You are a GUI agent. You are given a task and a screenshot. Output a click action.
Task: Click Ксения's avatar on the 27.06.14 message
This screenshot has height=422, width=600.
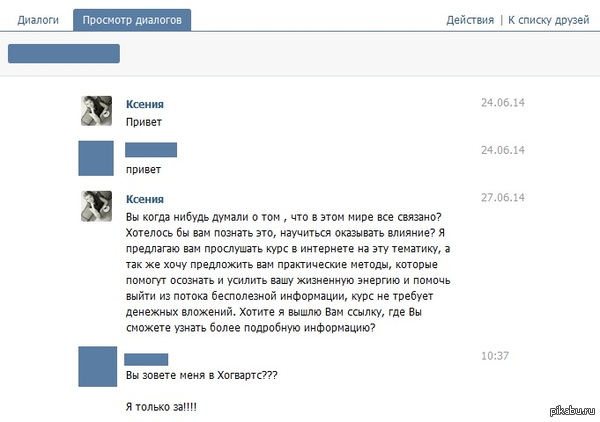tap(96, 206)
